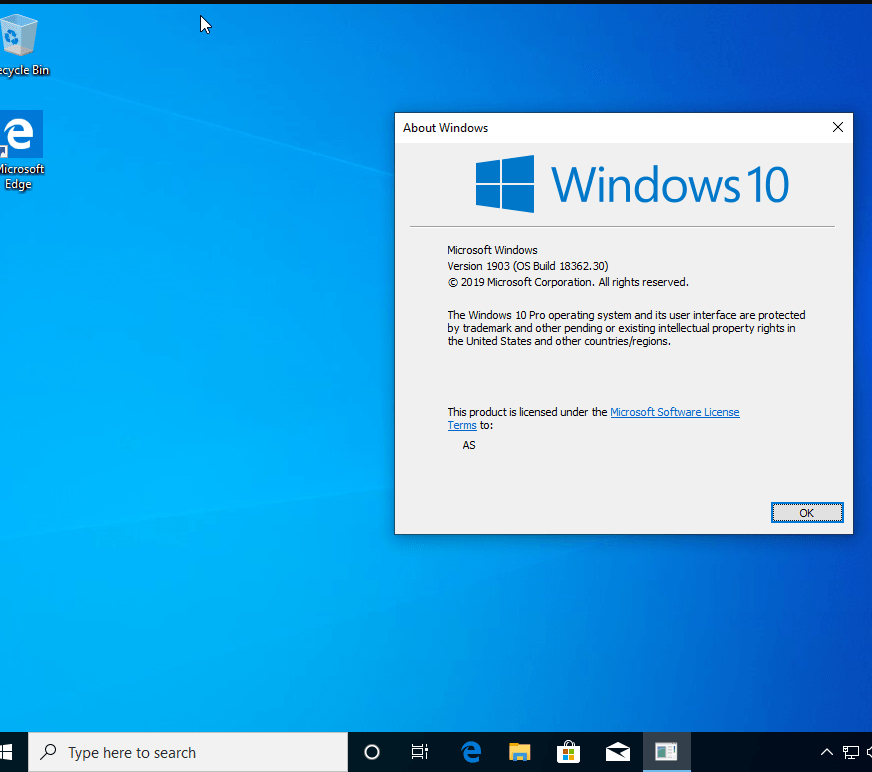Launch Microsoft Edge from the taskbar
The width and height of the screenshot is (872, 772).
point(471,752)
